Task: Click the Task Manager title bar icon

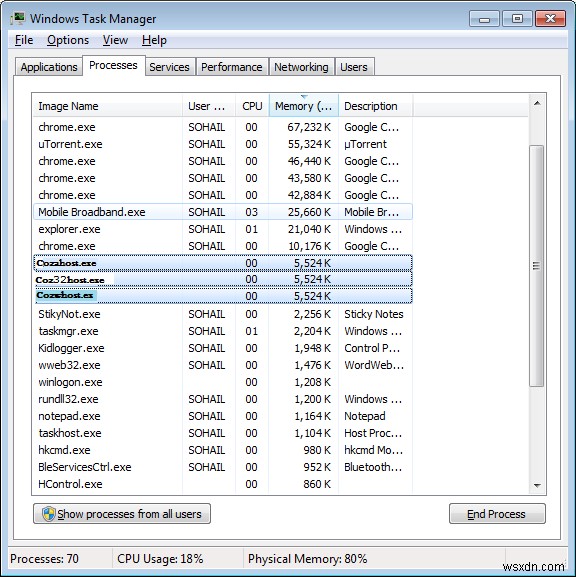Action: tap(18, 18)
